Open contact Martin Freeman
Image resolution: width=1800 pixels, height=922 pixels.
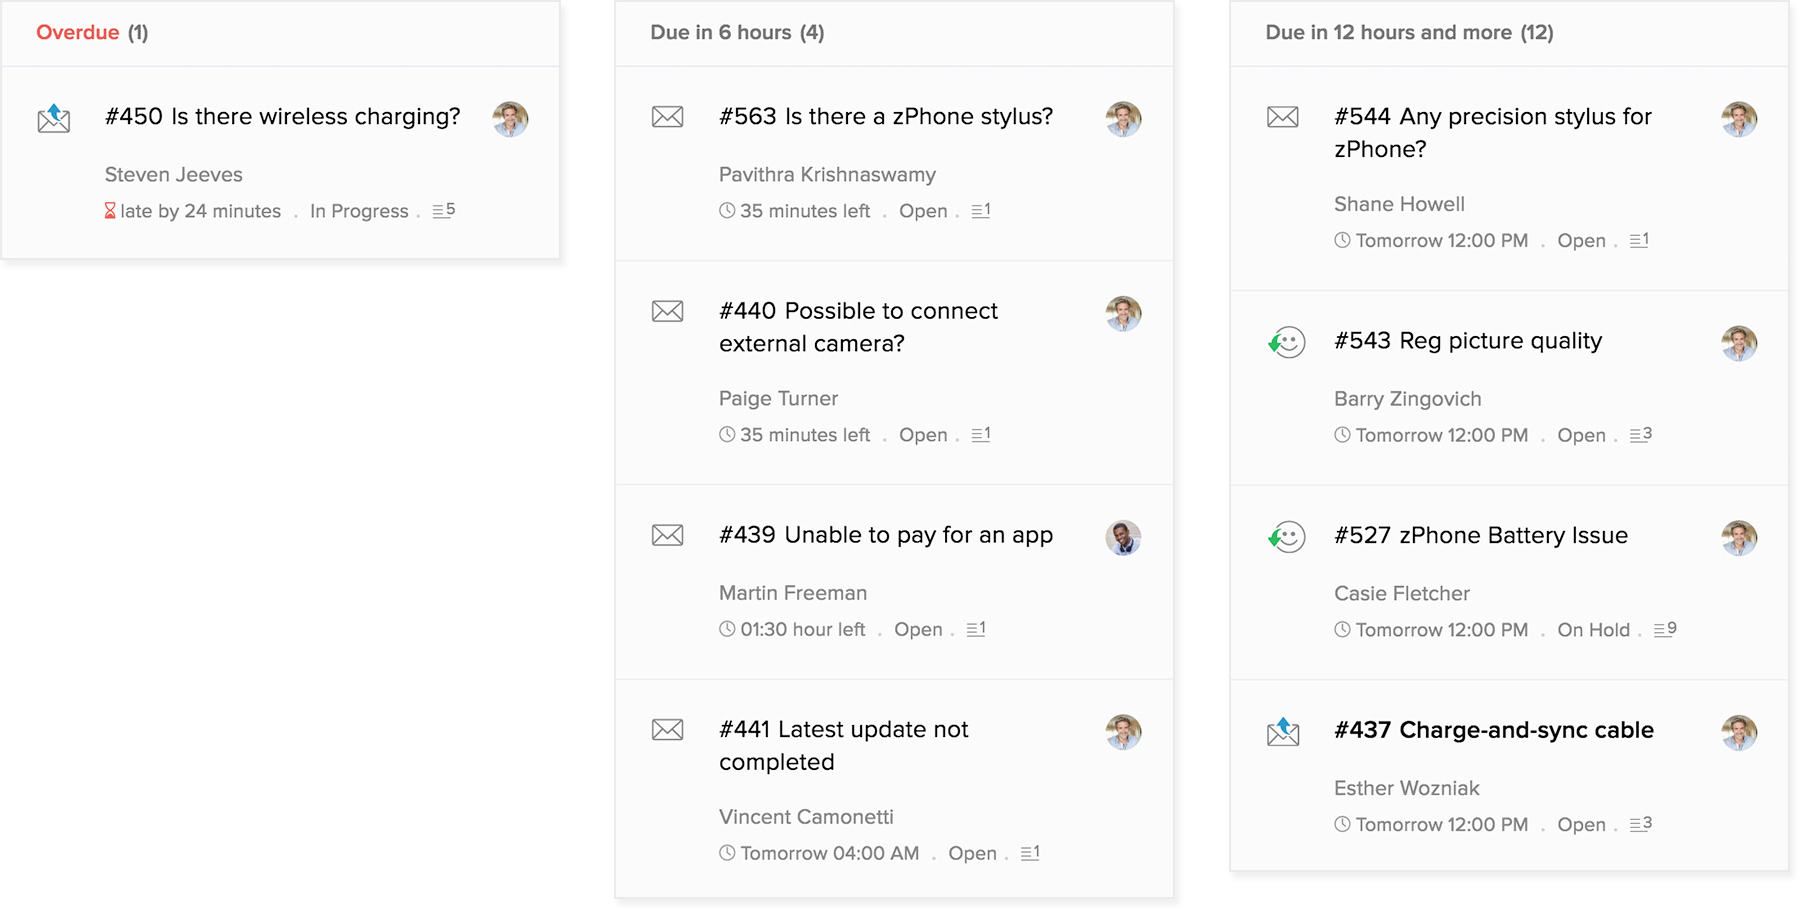793,593
